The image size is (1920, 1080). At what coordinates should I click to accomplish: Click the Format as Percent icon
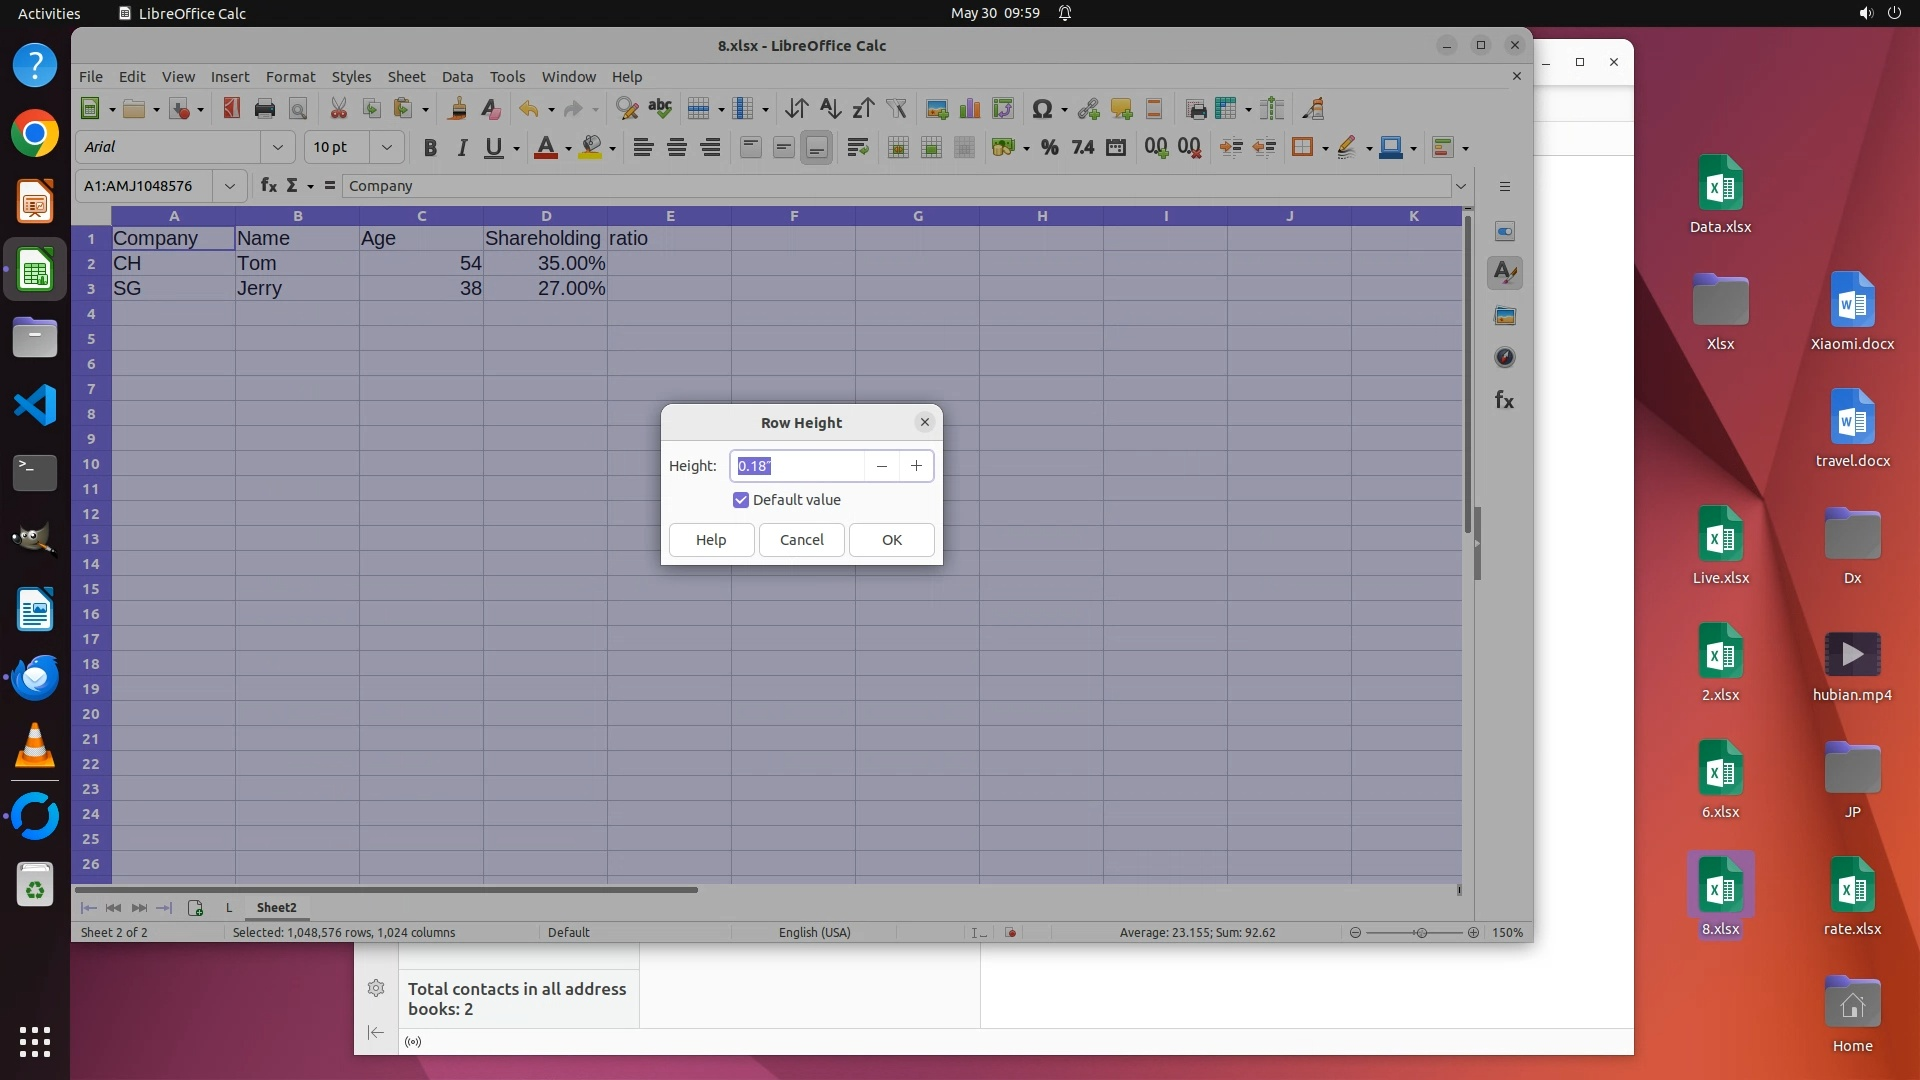tap(1049, 148)
